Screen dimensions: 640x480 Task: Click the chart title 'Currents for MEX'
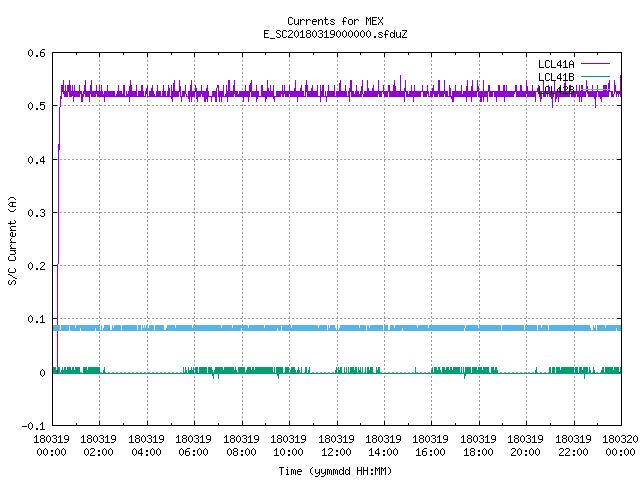(335, 21)
